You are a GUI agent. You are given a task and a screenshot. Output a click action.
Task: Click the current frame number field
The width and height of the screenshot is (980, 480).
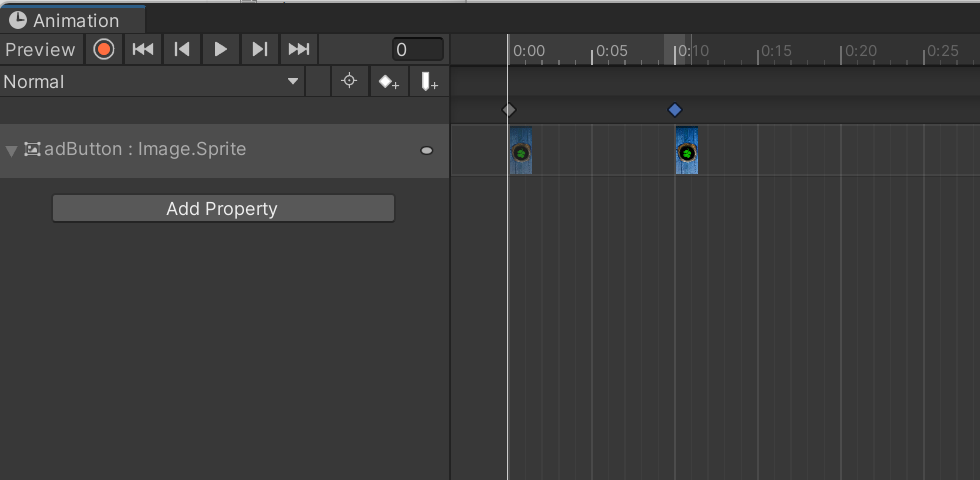pos(418,49)
